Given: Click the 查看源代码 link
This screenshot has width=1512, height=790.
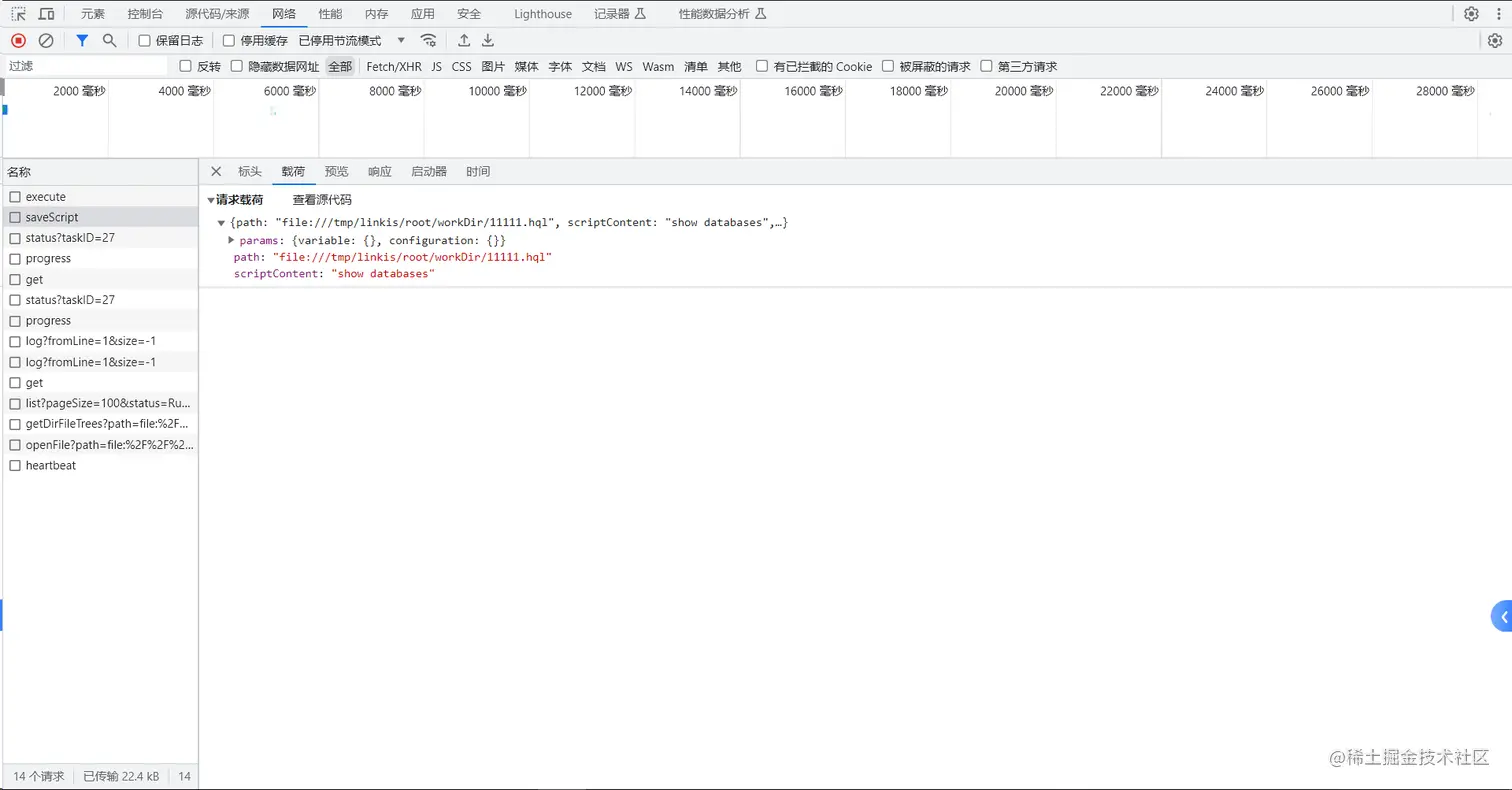Looking at the screenshot, I should pos(322,200).
